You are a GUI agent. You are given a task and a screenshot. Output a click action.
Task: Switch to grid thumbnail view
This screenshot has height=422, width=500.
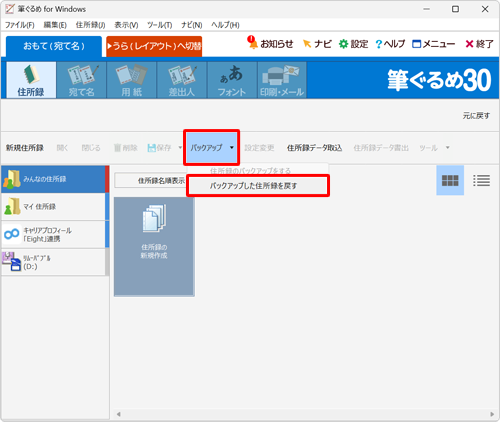450,180
